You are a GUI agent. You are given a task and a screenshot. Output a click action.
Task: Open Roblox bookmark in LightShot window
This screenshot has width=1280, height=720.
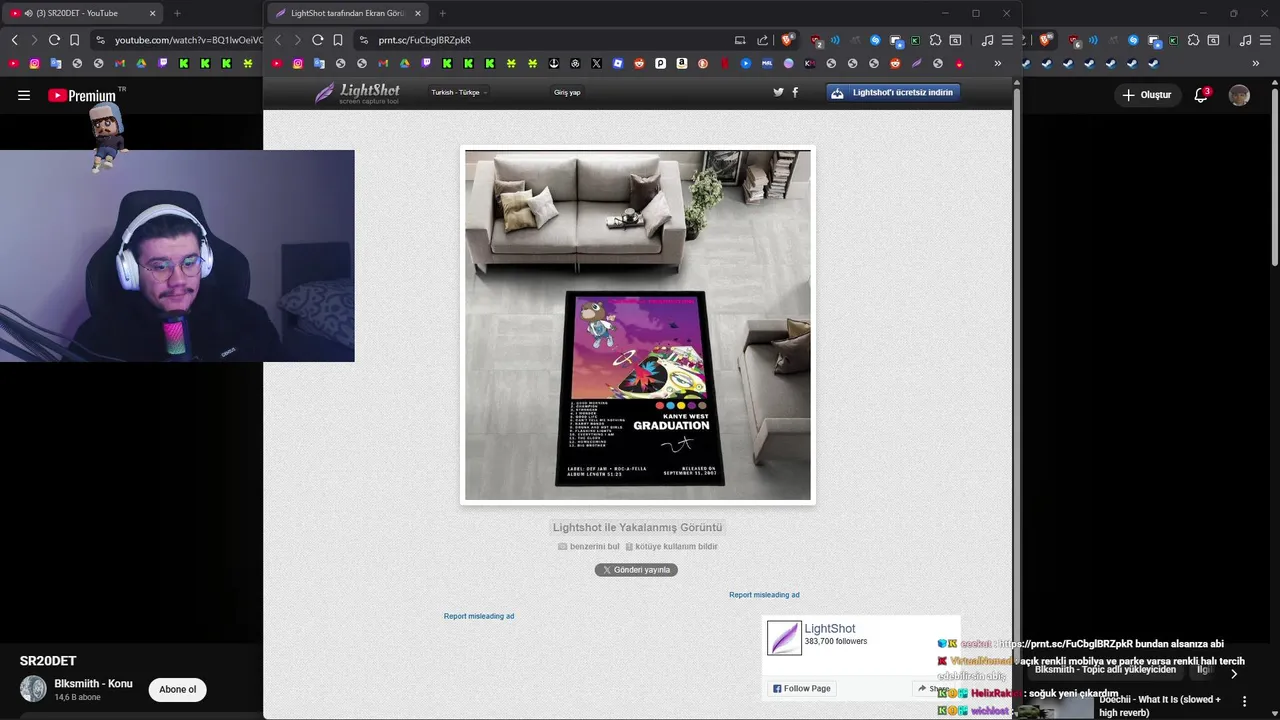tap(618, 63)
